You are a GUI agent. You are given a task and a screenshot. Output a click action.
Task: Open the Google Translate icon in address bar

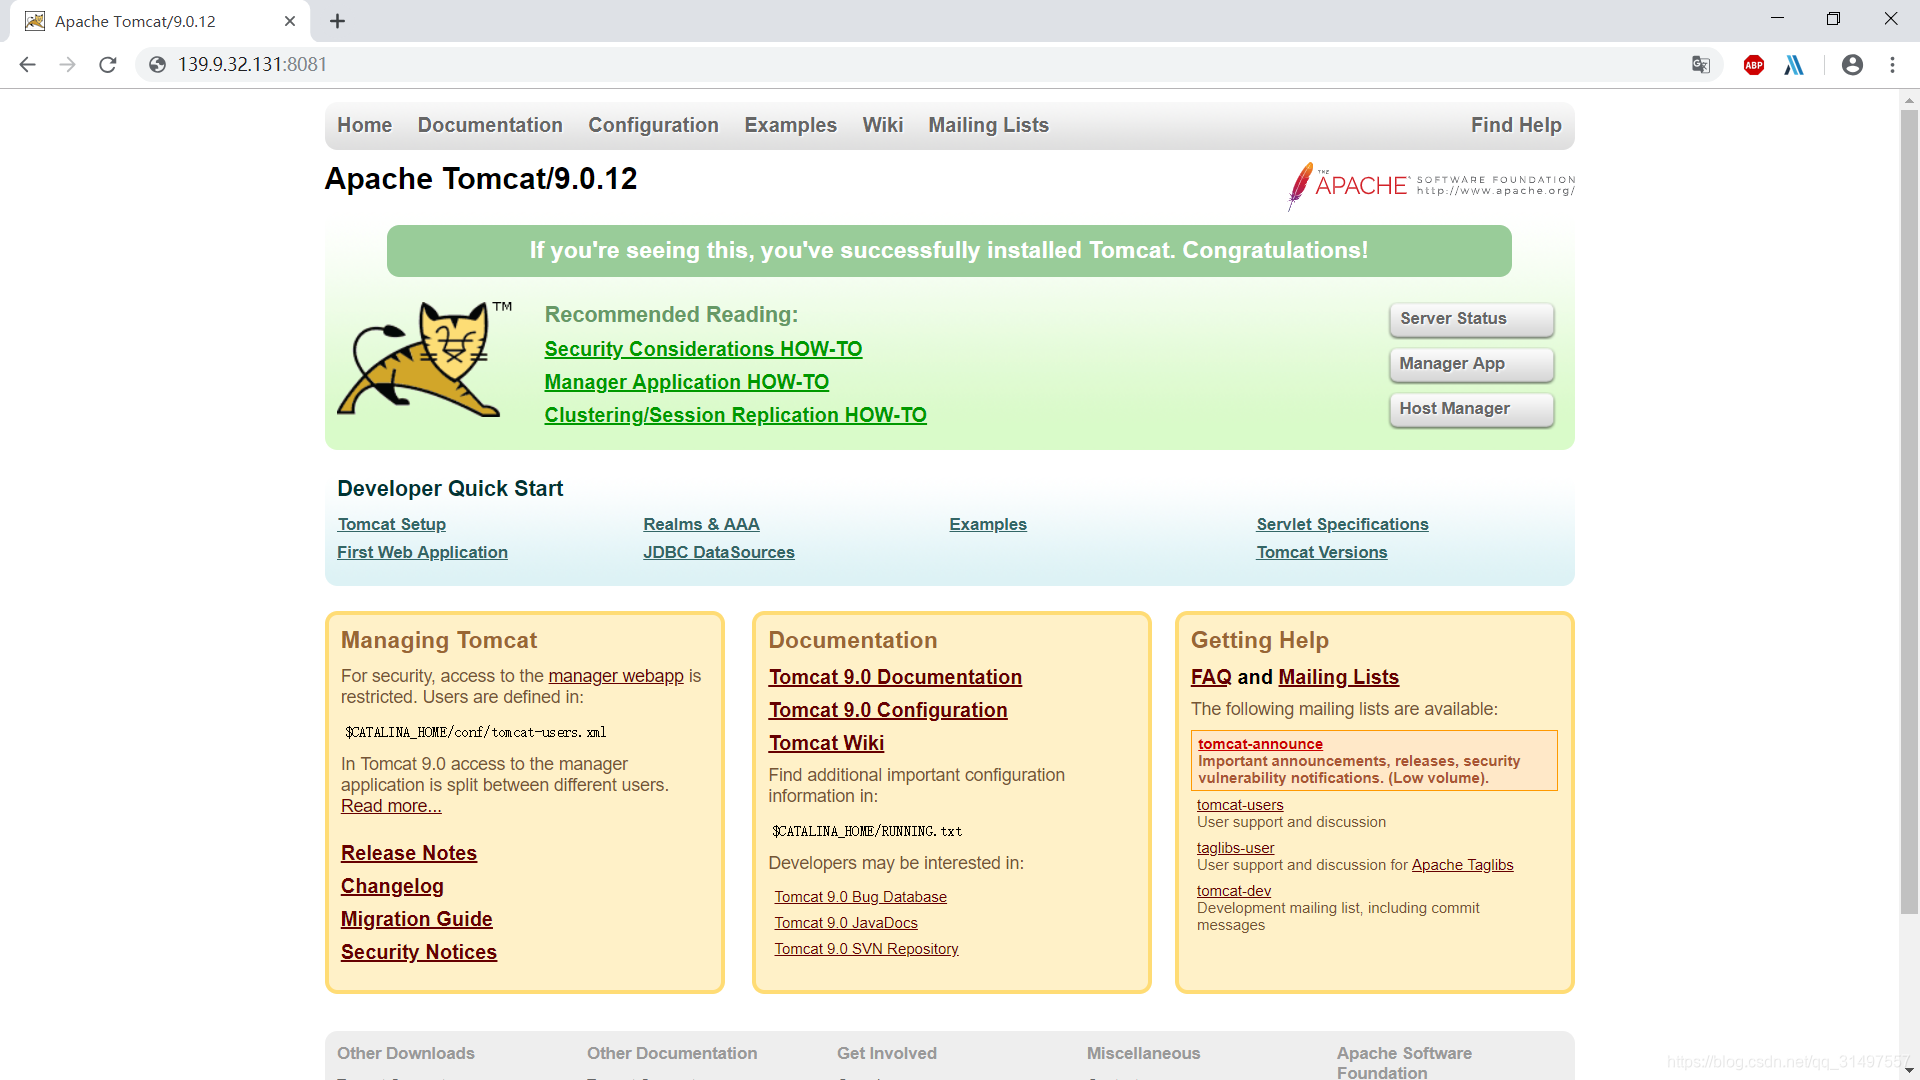1700,65
